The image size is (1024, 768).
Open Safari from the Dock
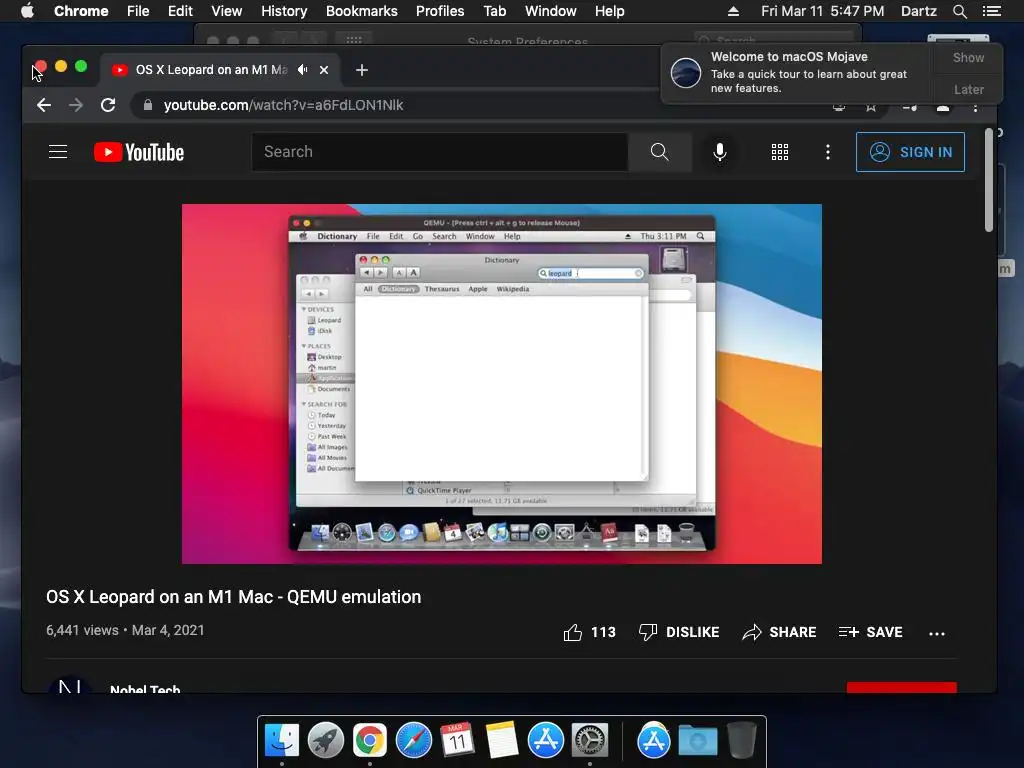click(413, 741)
